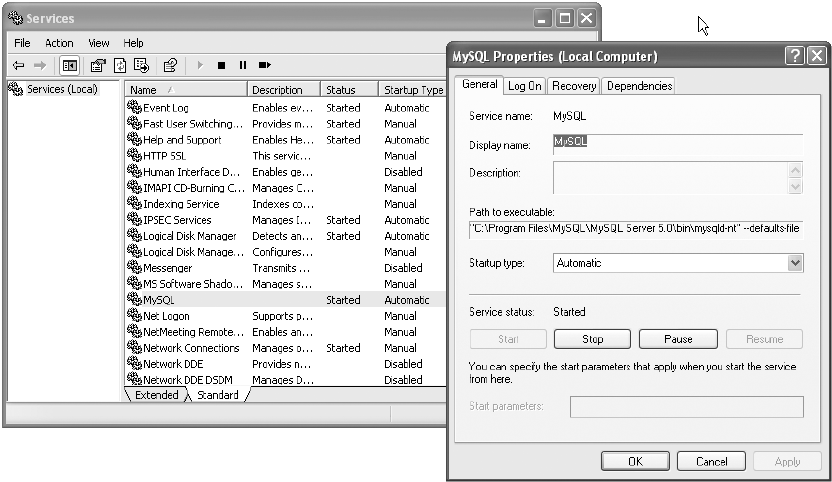Open Properties via the toolbar properties icon
This screenshot has height=482, width=832.
(98, 65)
